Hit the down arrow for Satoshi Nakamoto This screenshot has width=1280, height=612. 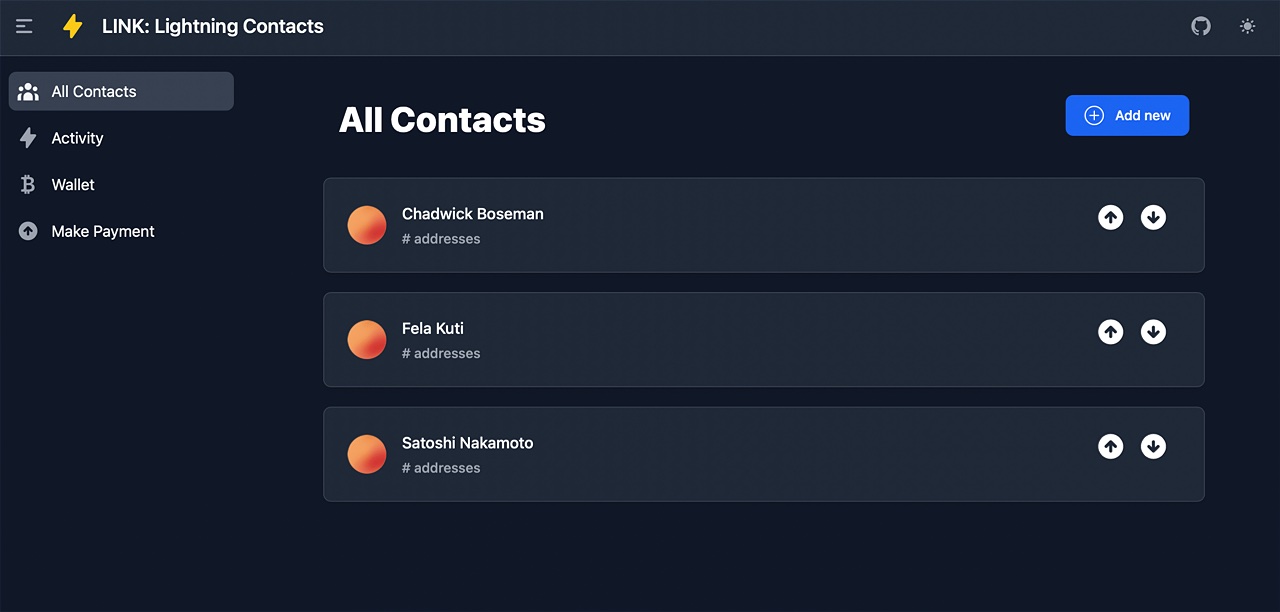tap(1153, 446)
